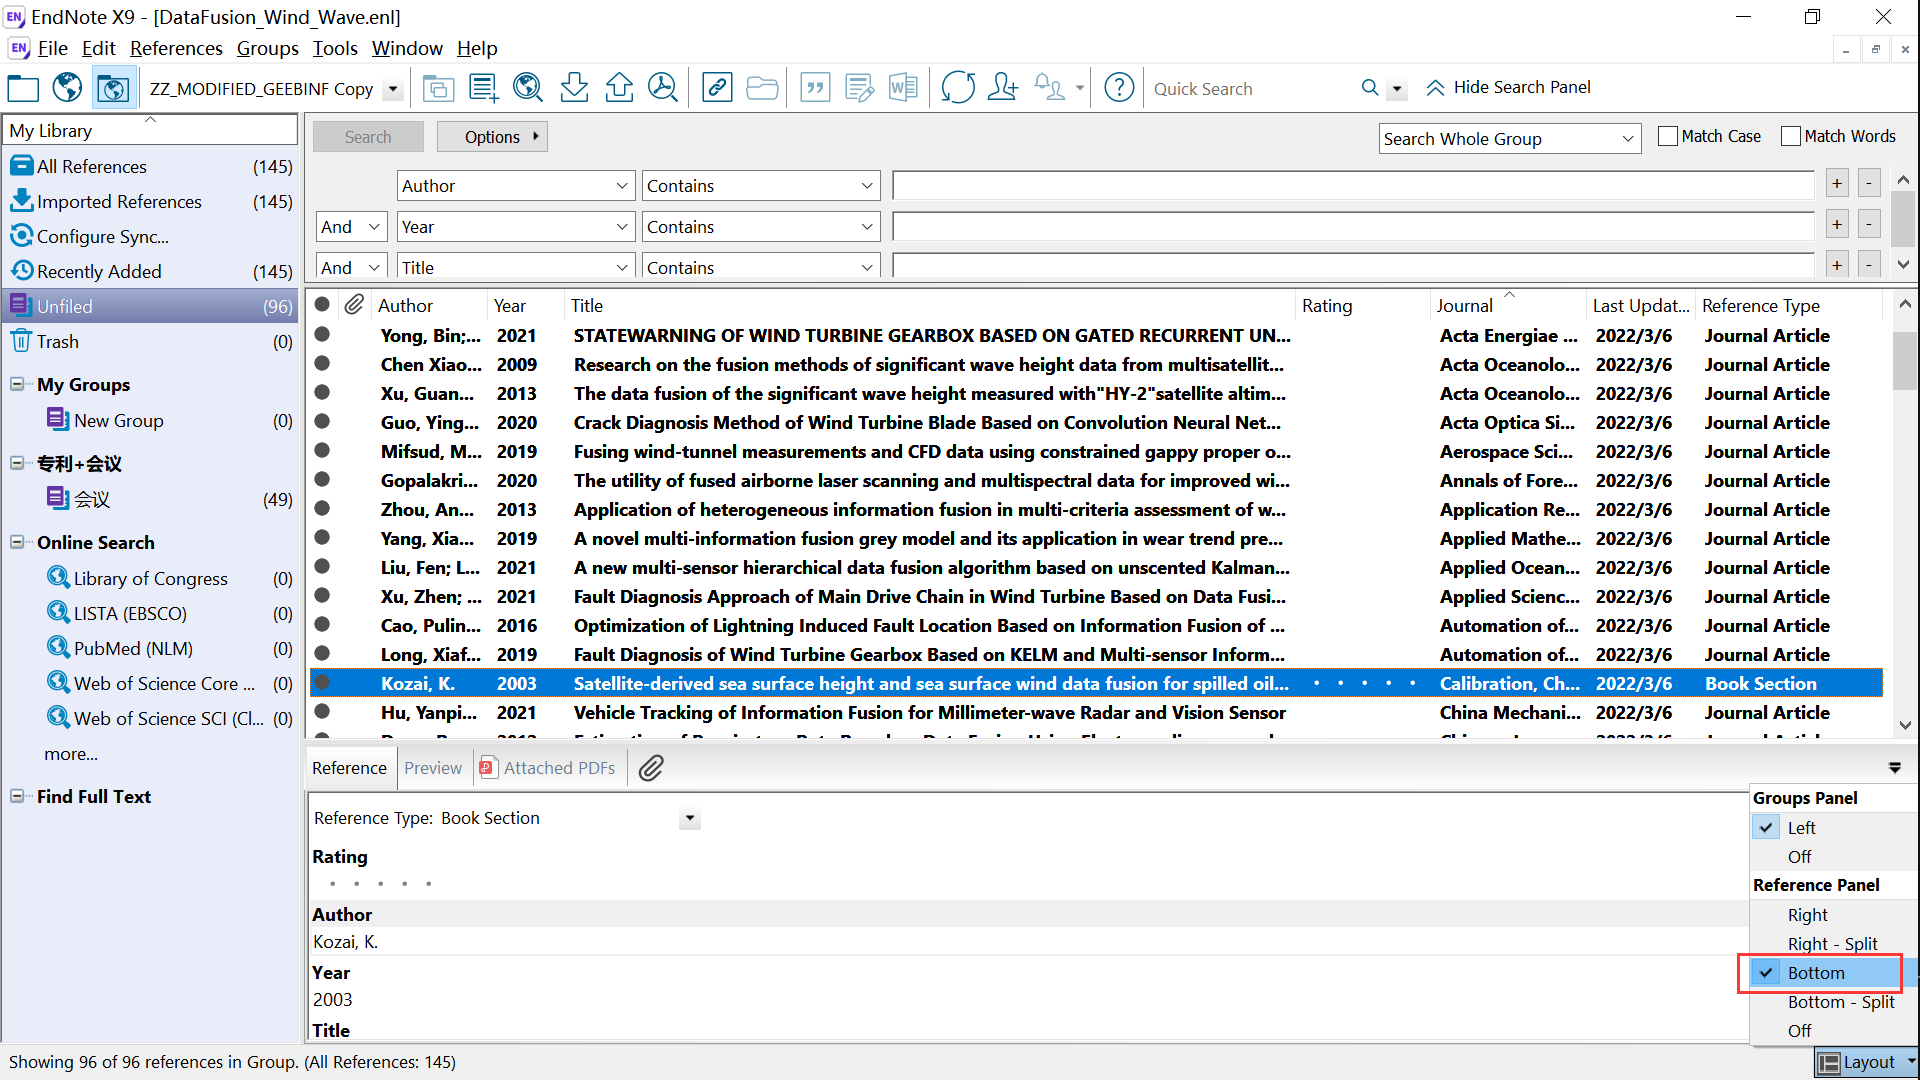Click Hide Search Panel
This screenshot has height=1080, width=1920.
click(1508, 88)
